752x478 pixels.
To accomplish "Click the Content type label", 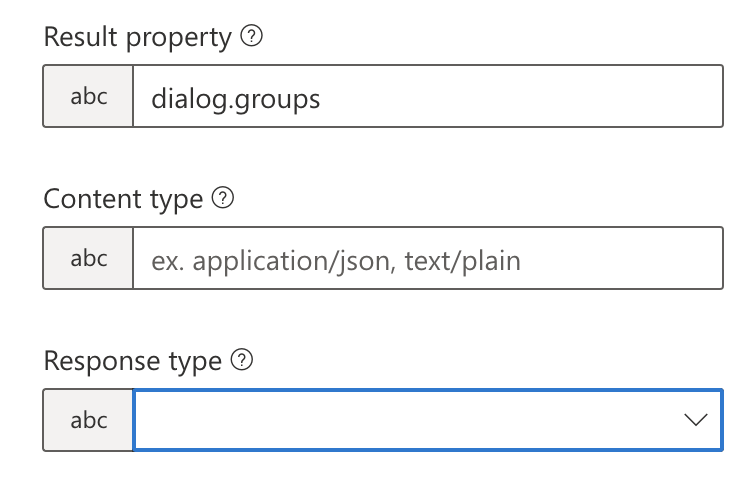I will click(123, 199).
